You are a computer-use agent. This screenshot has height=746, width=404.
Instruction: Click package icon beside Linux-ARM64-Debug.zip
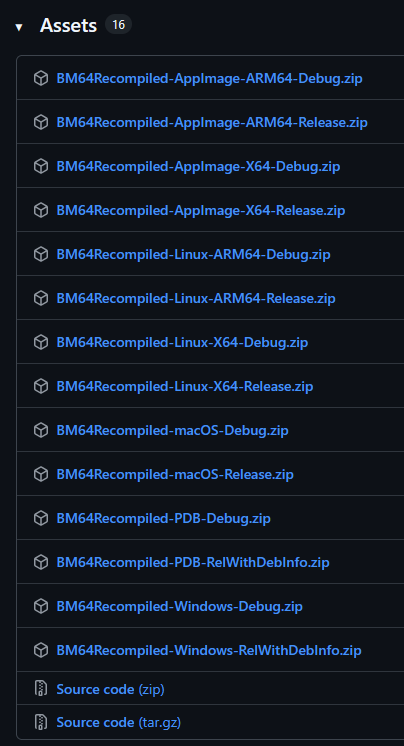click(41, 254)
